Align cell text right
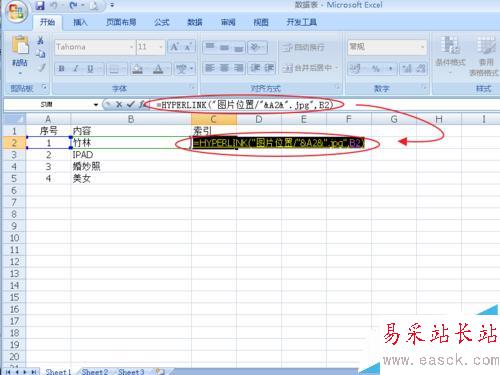 click(239, 69)
